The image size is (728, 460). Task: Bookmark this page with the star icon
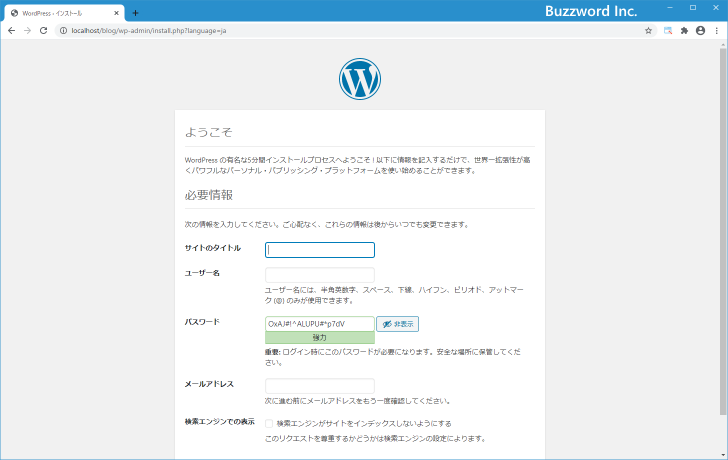coord(649,31)
